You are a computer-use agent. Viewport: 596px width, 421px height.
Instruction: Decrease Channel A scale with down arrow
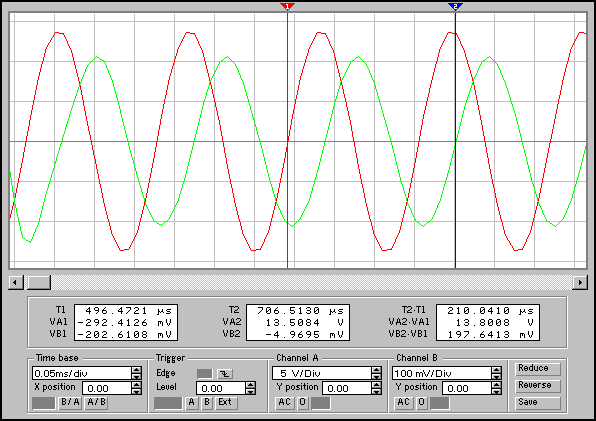[376, 377]
